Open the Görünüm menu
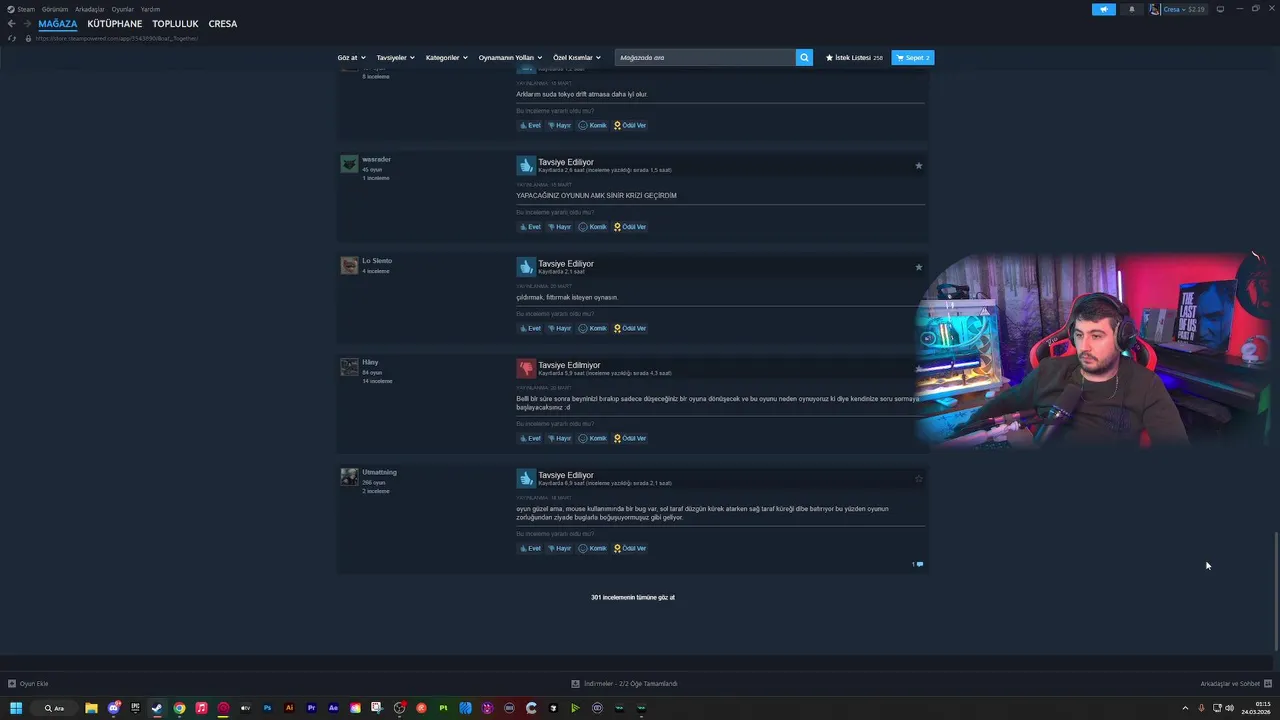Viewport: 1280px width, 720px height. point(55,9)
